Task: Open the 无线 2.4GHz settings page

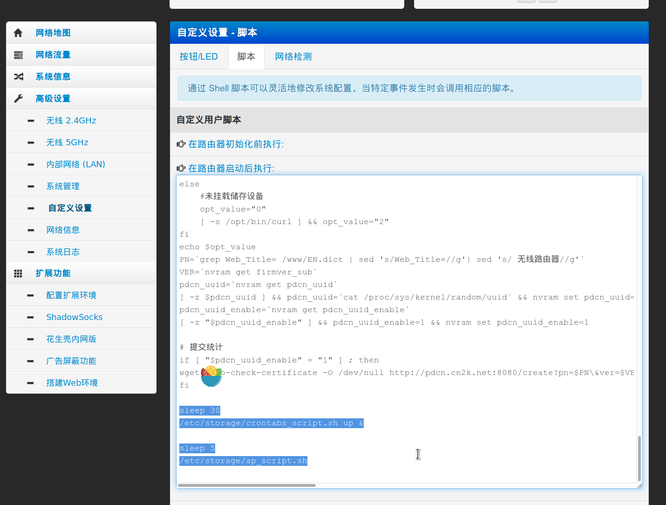Action: click(x=70, y=121)
